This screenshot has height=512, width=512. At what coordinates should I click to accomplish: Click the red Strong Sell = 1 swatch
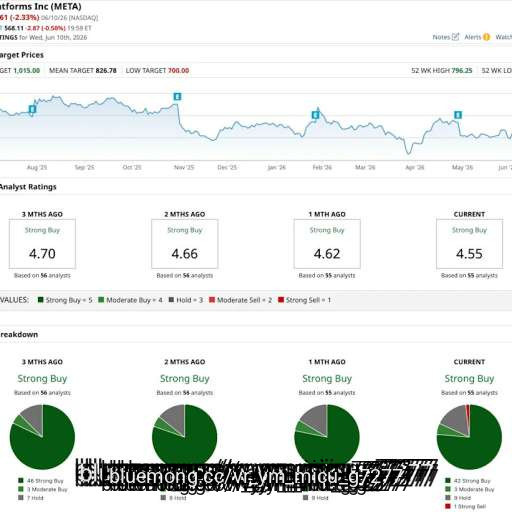(x=281, y=300)
